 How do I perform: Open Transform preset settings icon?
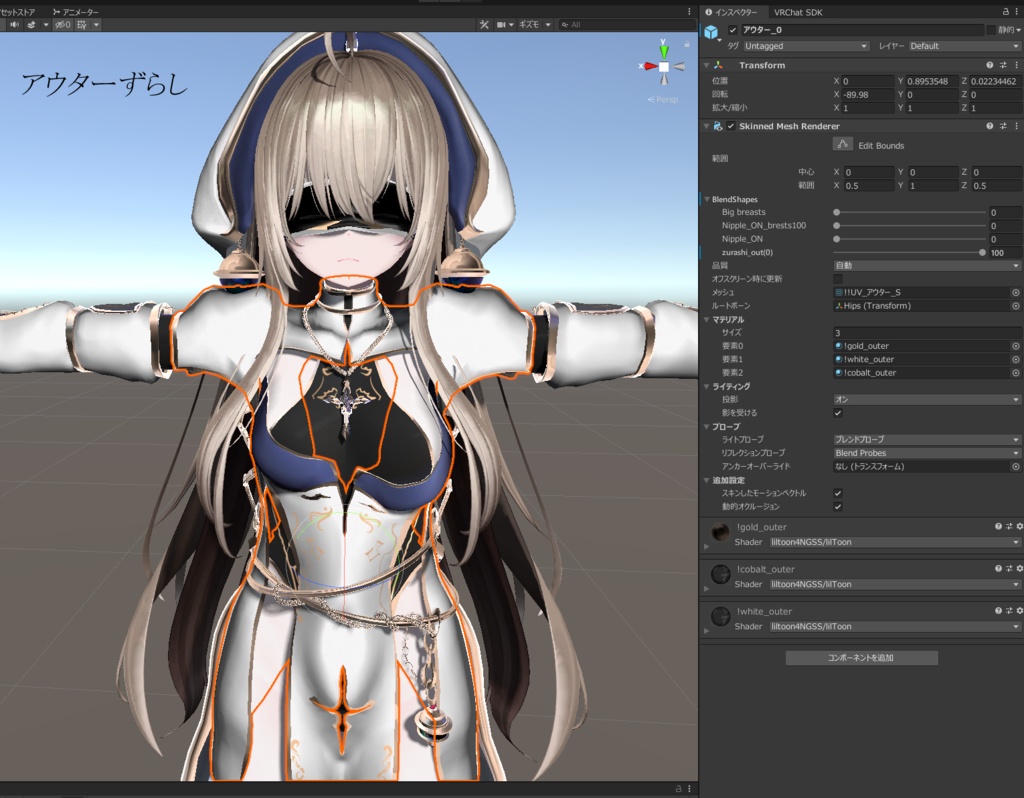pos(1003,65)
